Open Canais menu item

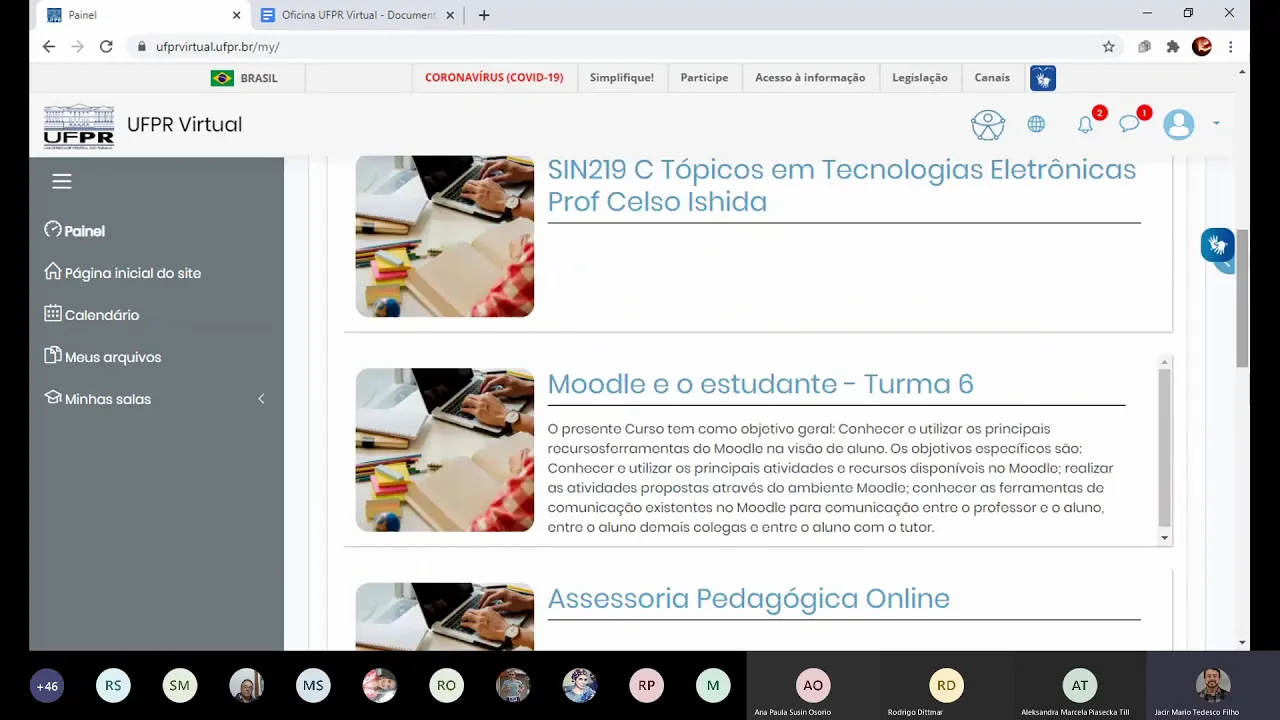pyautogui.click(x=992, y=77)
